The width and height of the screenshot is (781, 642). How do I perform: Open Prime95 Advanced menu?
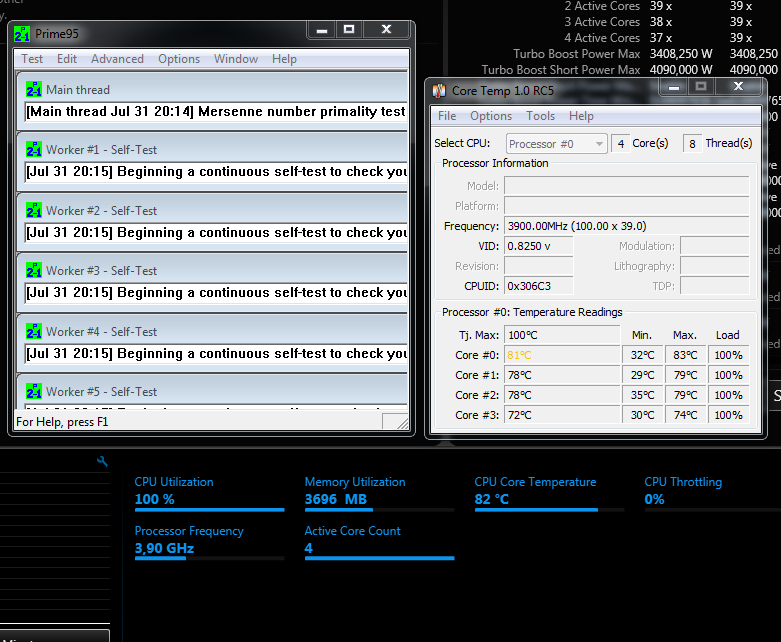pyautogui.click(x=117, y=59)
